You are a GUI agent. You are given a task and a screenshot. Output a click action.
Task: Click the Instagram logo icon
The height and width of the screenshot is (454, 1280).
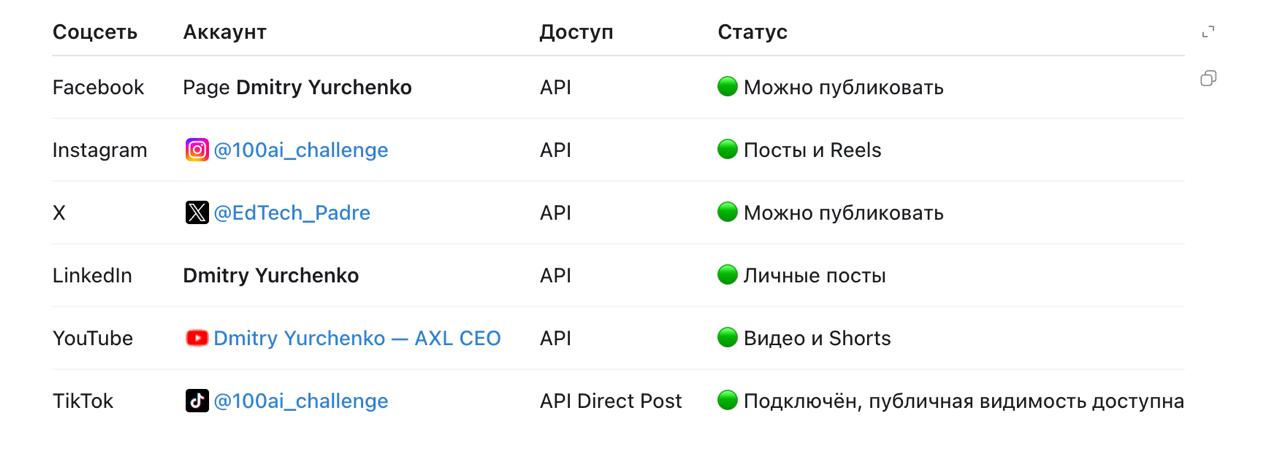pyautogui.click(x=197, y=150)
